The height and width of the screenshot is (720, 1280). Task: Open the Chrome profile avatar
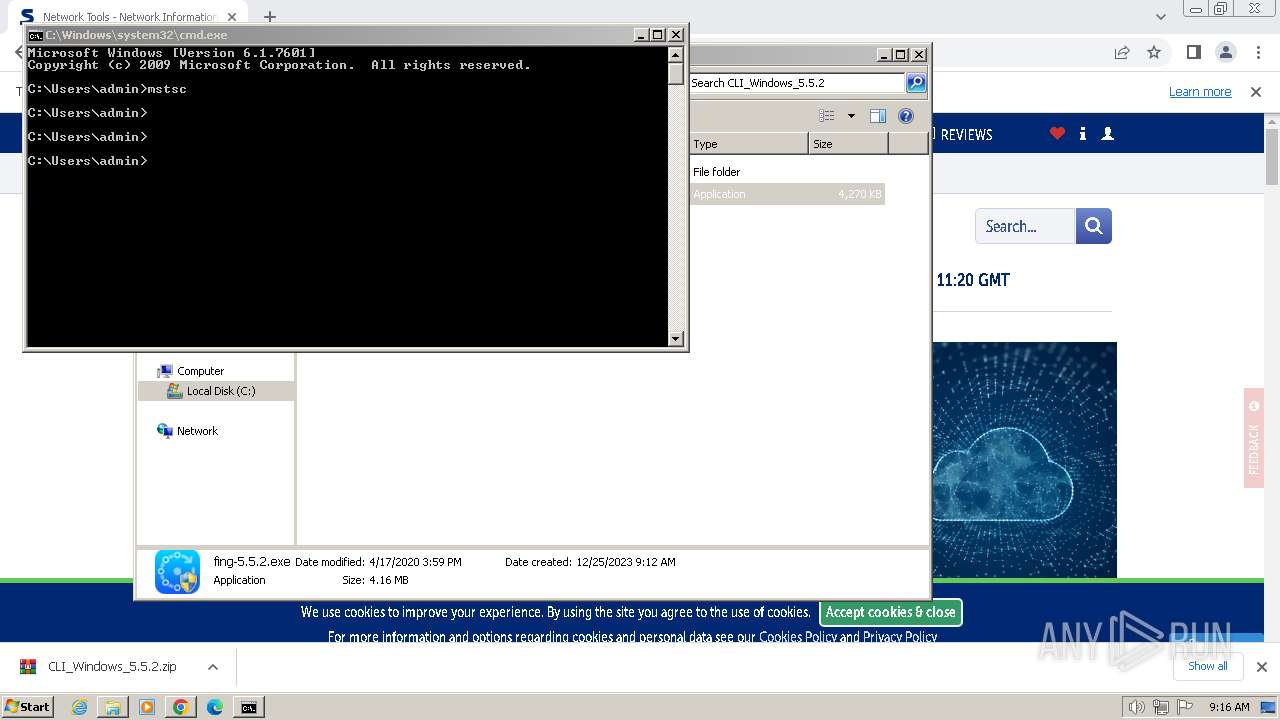[x=1226, y=52]
